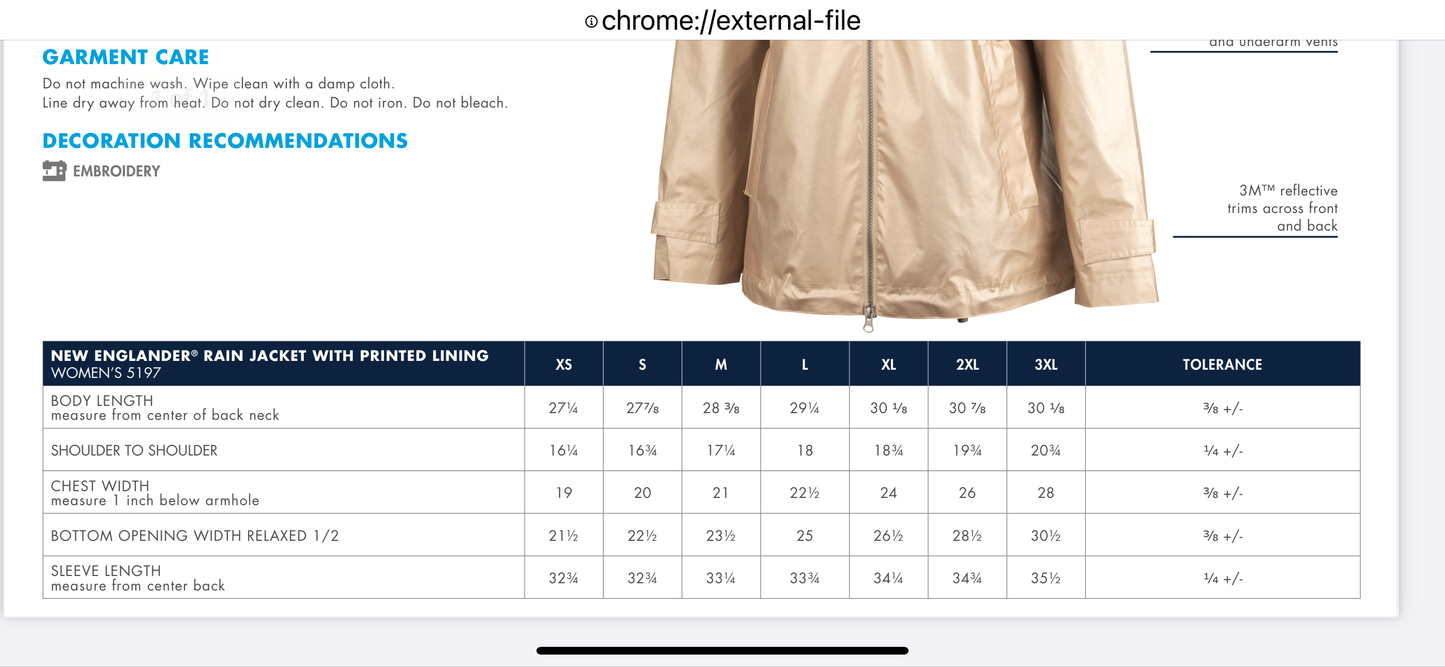Click the Garment Care heading
Image resolution: width=1445 pixels, height=667 pixels.
coord(126,57)
